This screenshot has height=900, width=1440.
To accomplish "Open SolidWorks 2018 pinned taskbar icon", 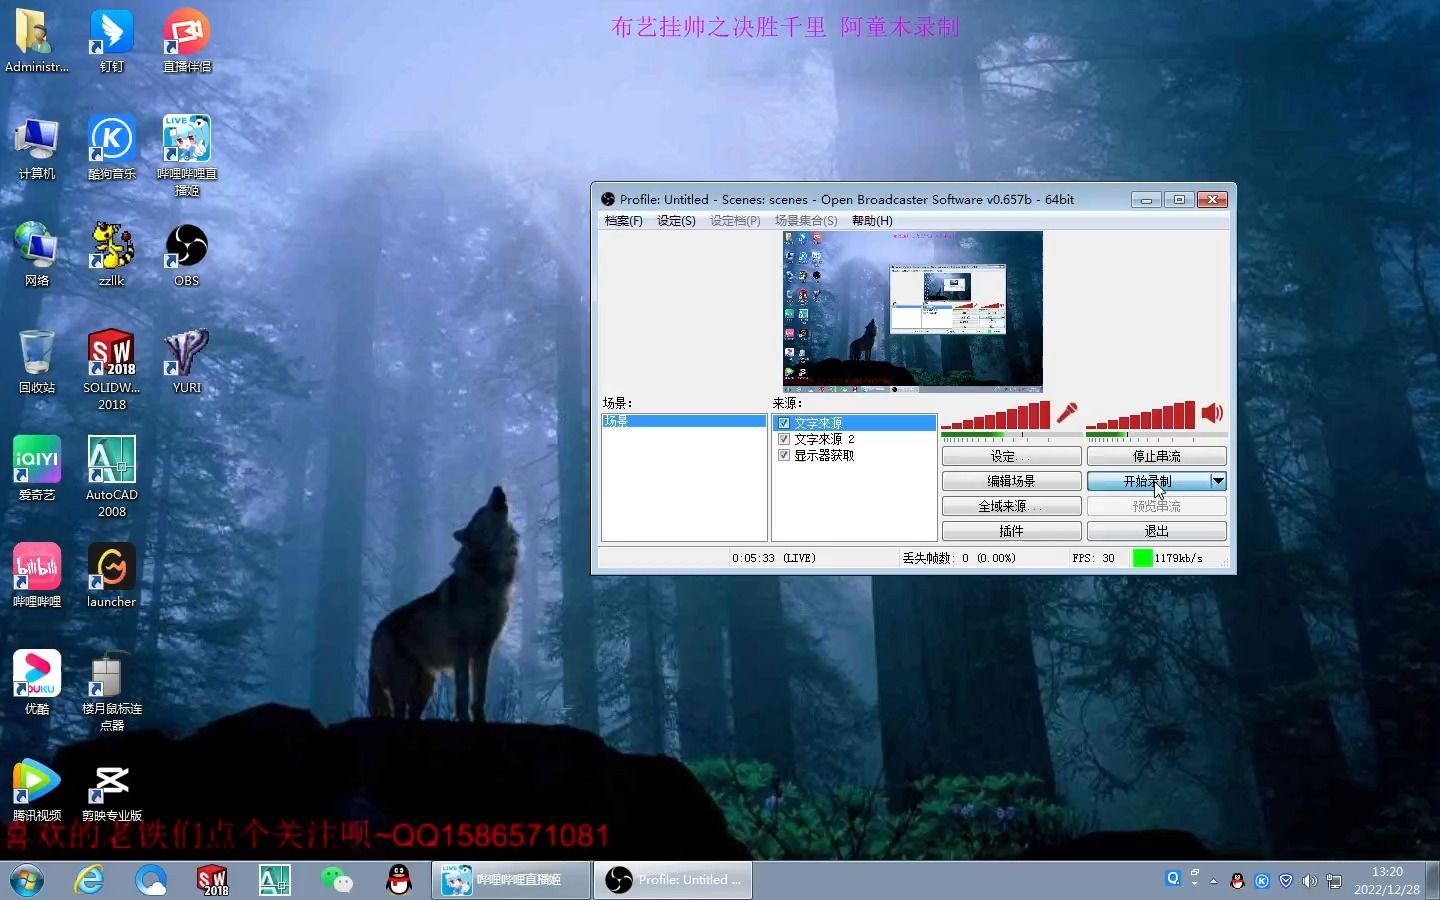I will tap(213, 880).
